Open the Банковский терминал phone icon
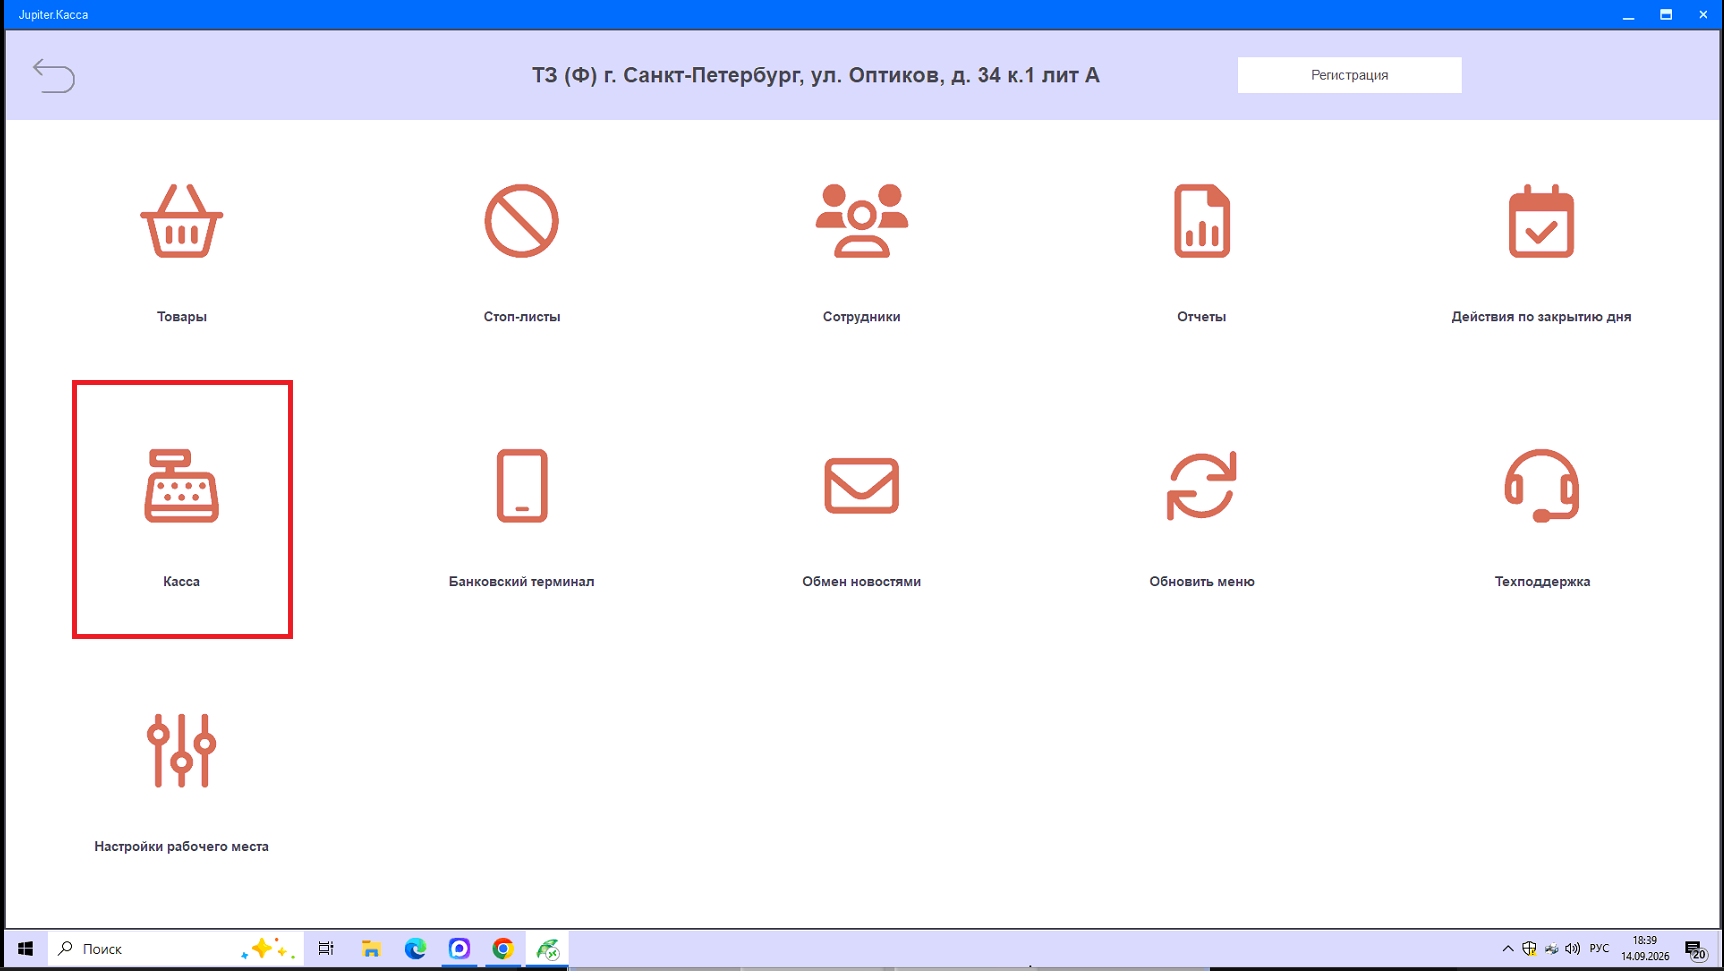 521,486
